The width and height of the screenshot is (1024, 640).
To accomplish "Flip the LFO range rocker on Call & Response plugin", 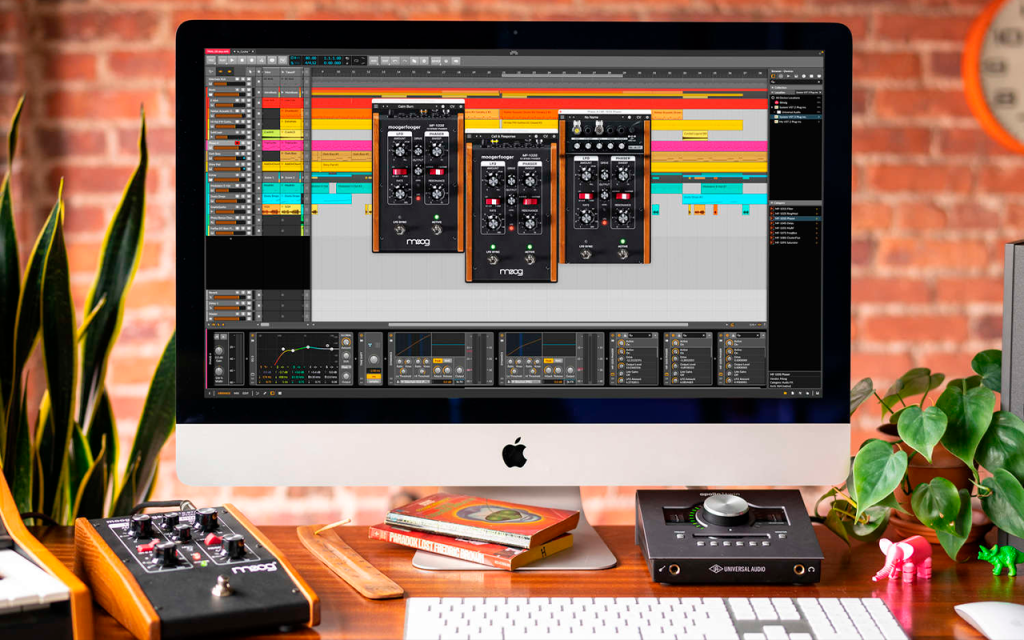I will pos(493,202).
